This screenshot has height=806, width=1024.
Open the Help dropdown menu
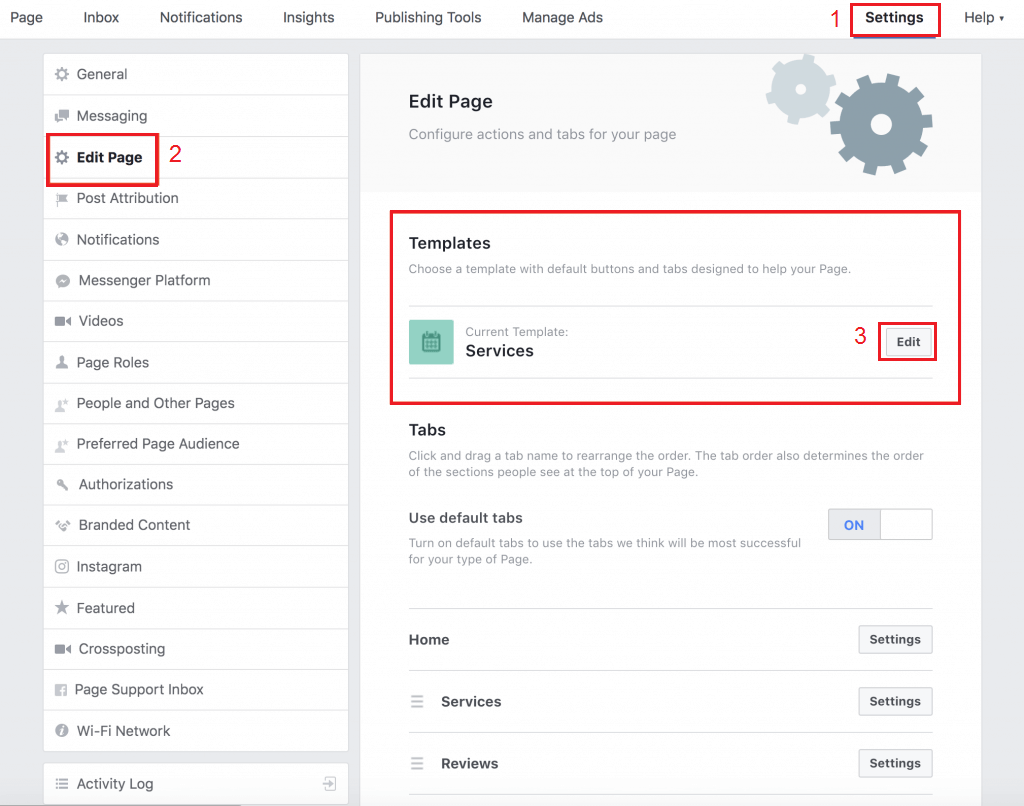tap(984, 17)
